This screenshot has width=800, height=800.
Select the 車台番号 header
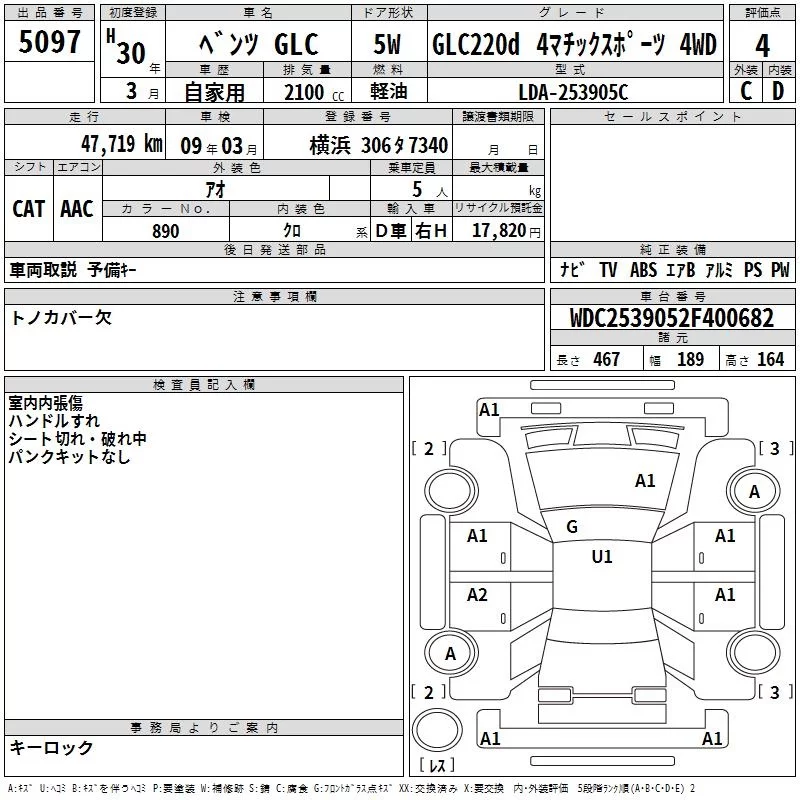672,296
